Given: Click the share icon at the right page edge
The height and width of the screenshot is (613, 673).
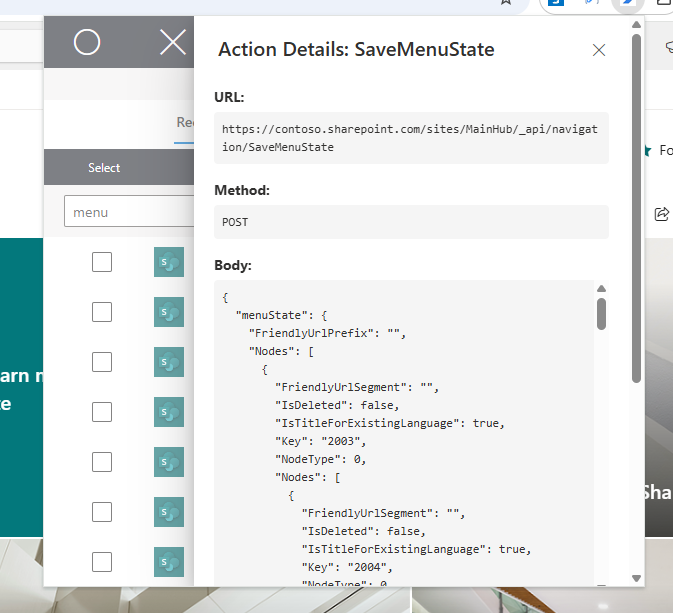Looking at the screenshot, I should (661, 213).
